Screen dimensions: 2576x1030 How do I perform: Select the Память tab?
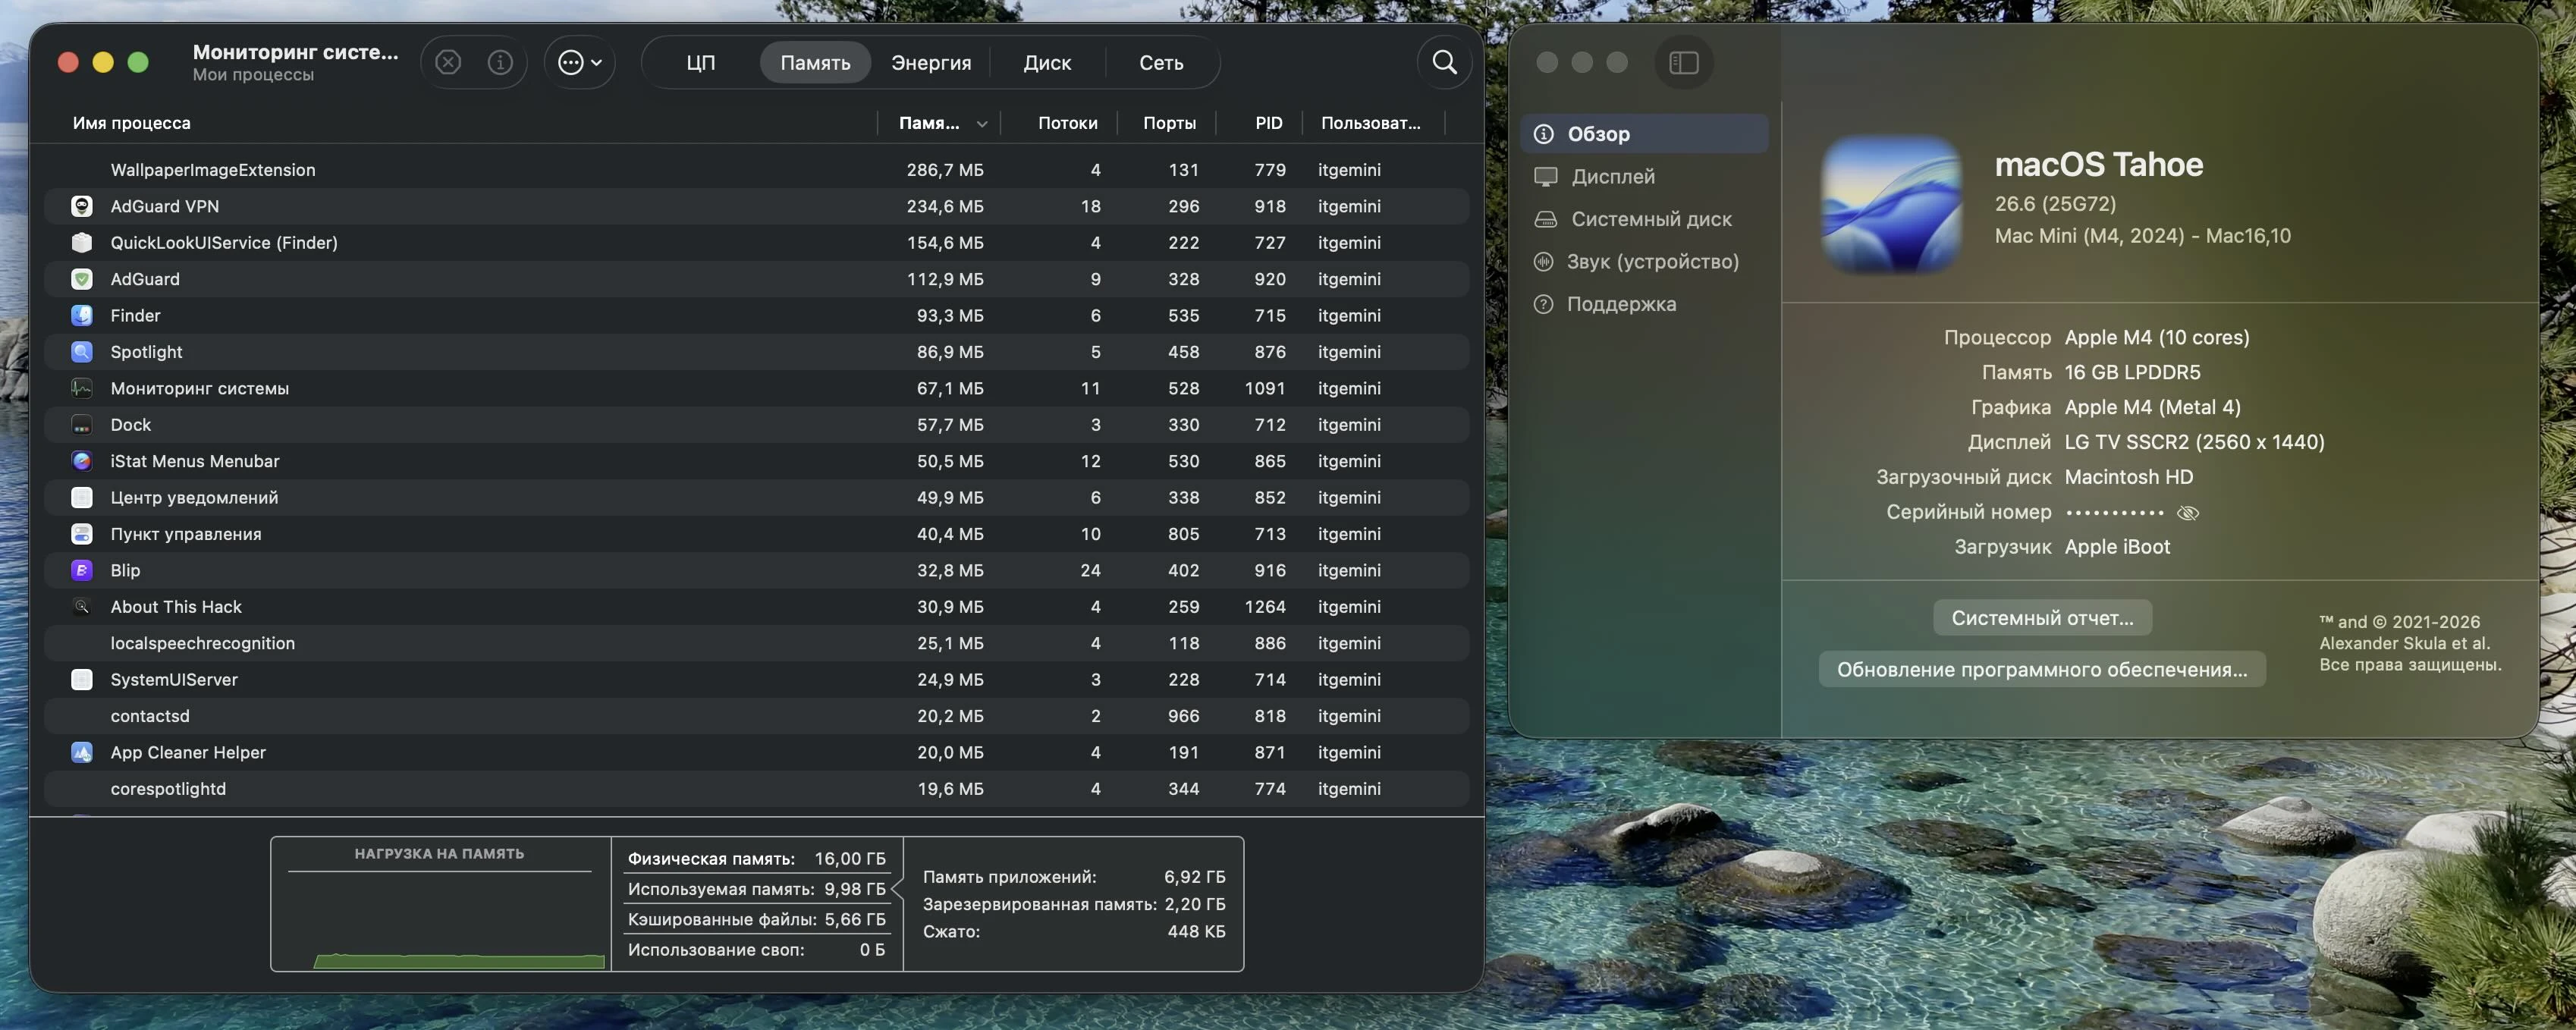click(x=815, y=62)
